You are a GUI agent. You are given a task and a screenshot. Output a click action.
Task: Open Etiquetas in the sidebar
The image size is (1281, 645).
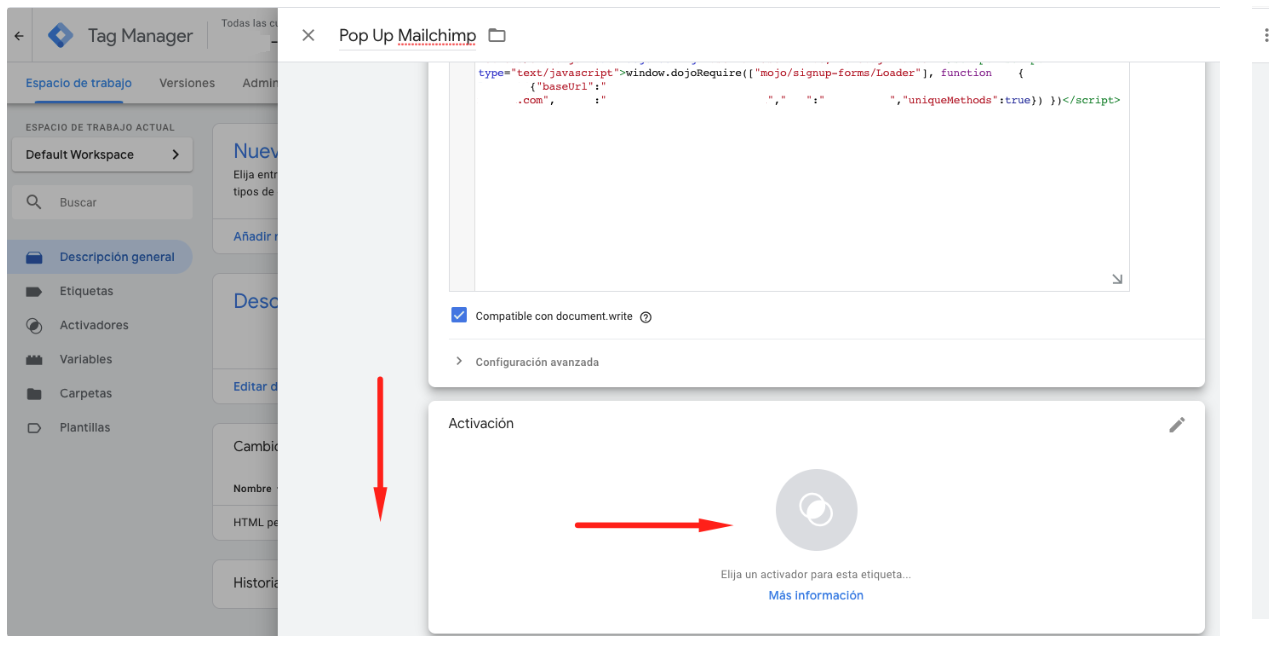pyautogui.click(x=86, y=291)
